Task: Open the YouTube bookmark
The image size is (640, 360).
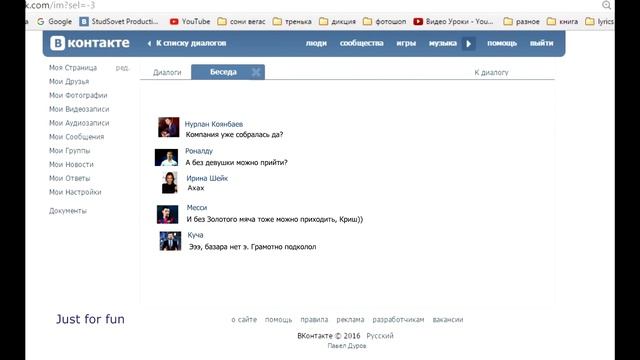Action: [x=190, y=22]
